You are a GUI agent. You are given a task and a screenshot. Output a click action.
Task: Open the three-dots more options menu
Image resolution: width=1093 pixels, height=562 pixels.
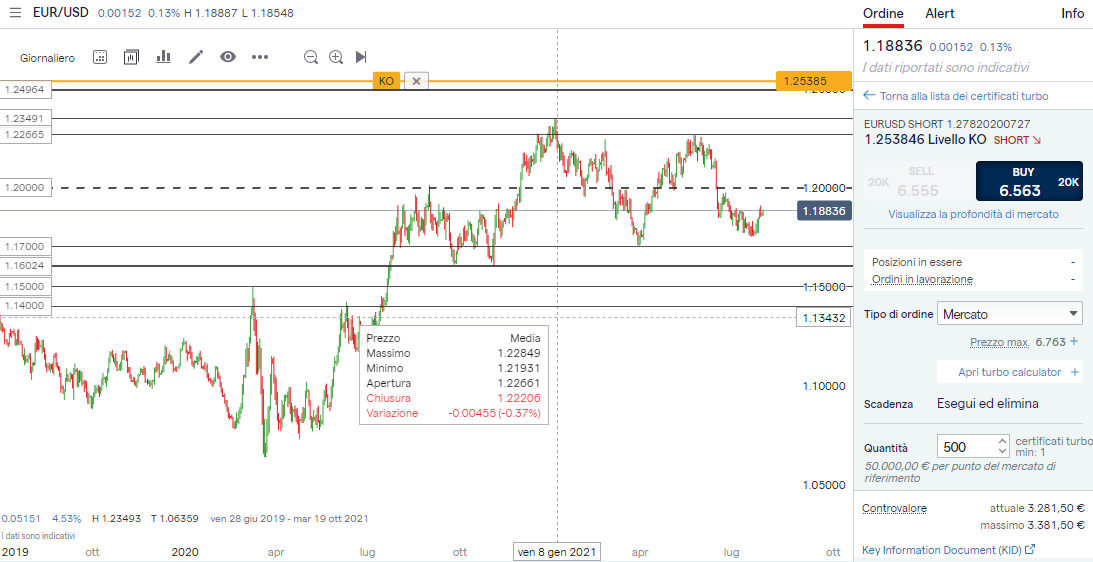[x=260, y=57]
